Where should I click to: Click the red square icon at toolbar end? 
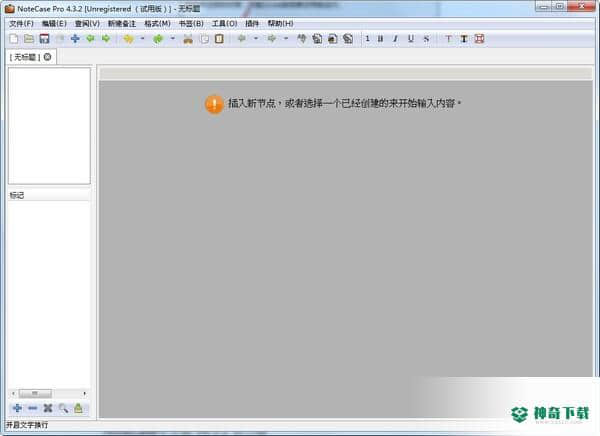pyautogui.click(x=479, y=39)
